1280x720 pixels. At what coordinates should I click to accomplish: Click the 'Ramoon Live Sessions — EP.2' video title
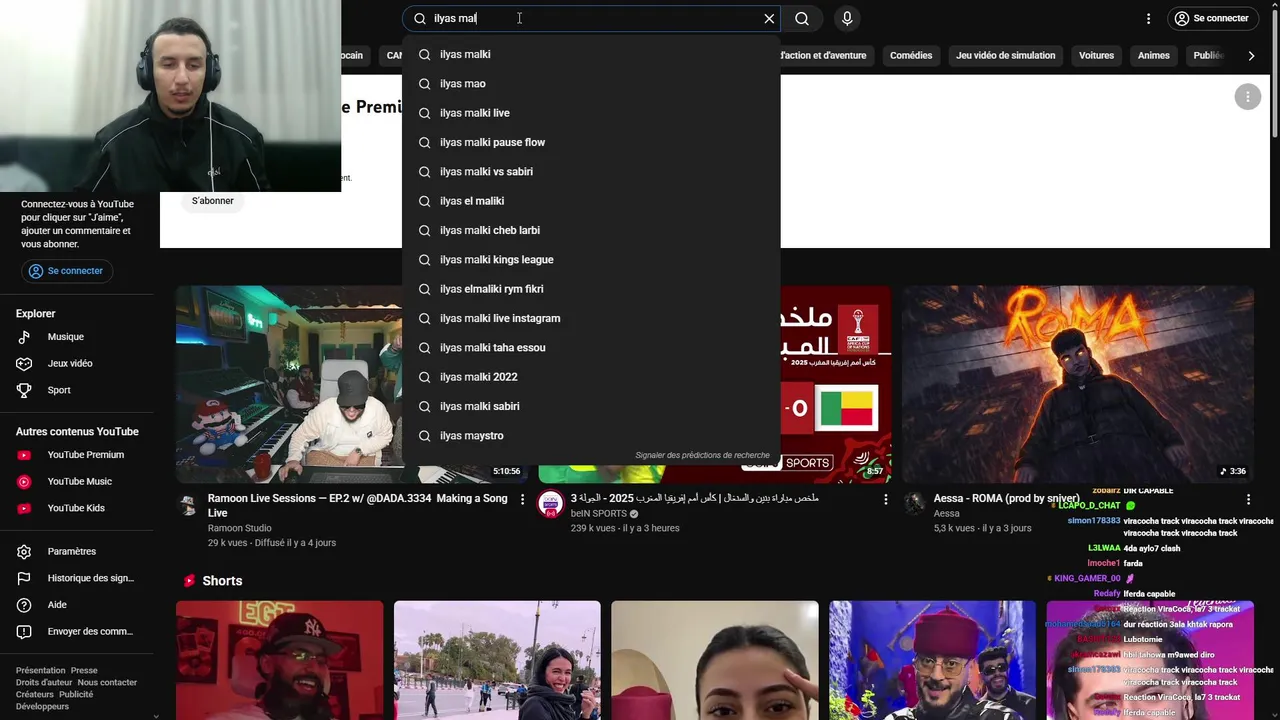[358, 505]
